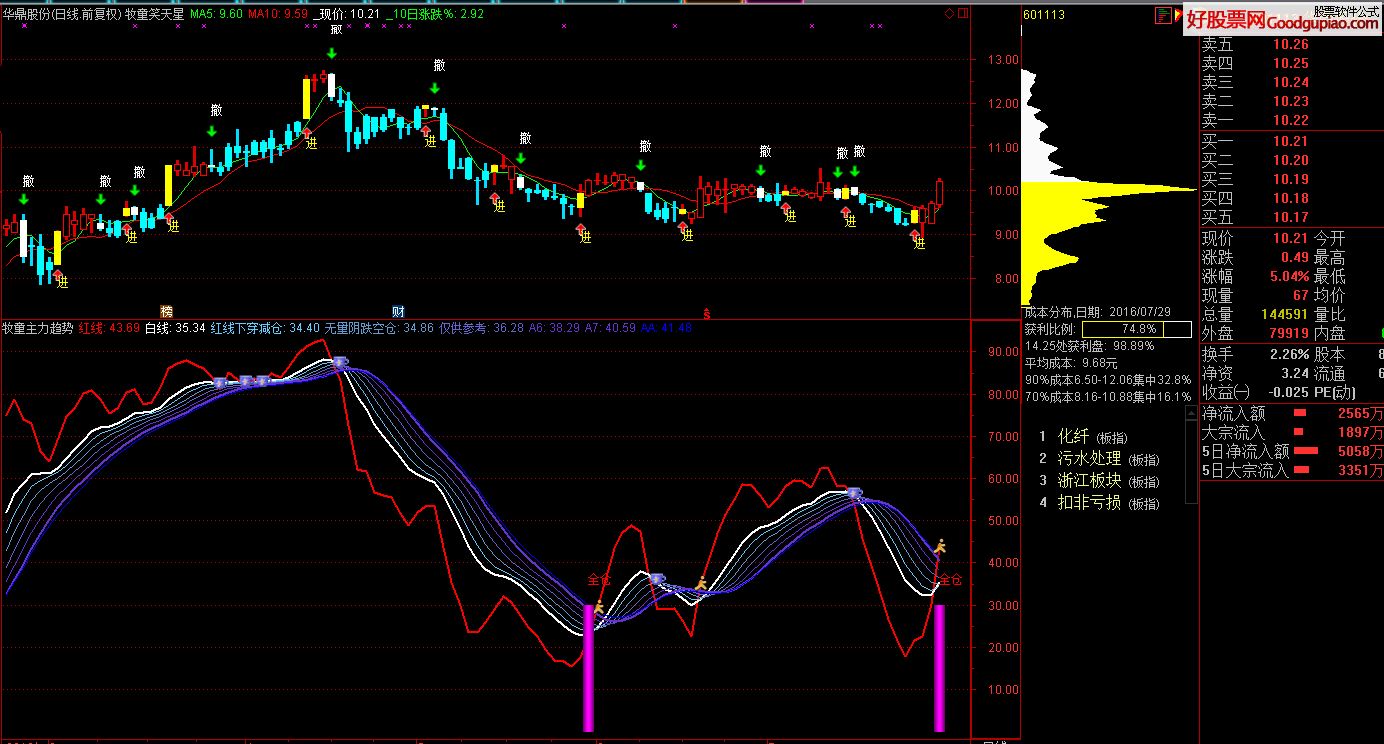Image resolution: width=1384 pixels, height=744 pixels.
Task: Click the 90%成本6.50-12.06 concentration line
Action: 1107,380
